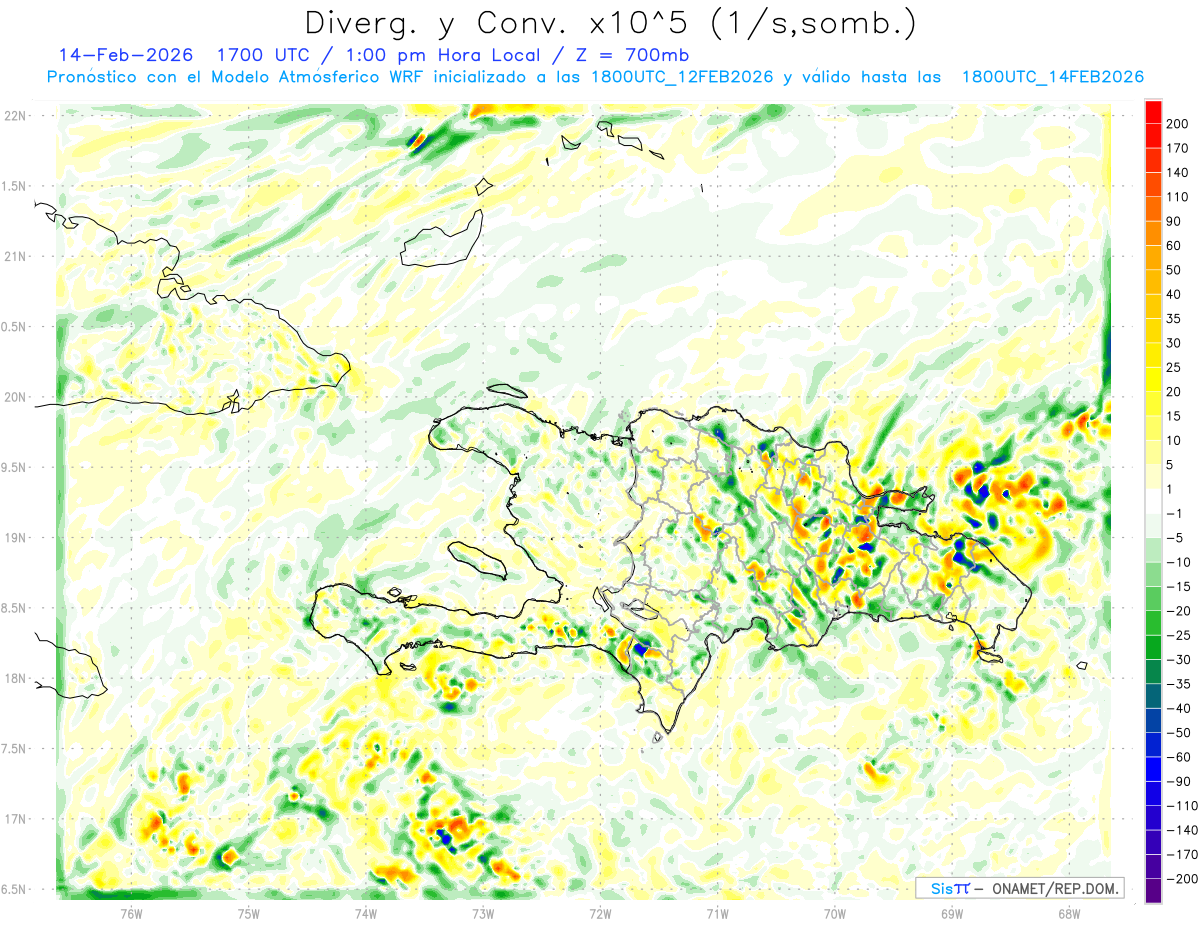Click legend value 90 on the color bar
1200x927 pixels.
tap(1174, 221)
